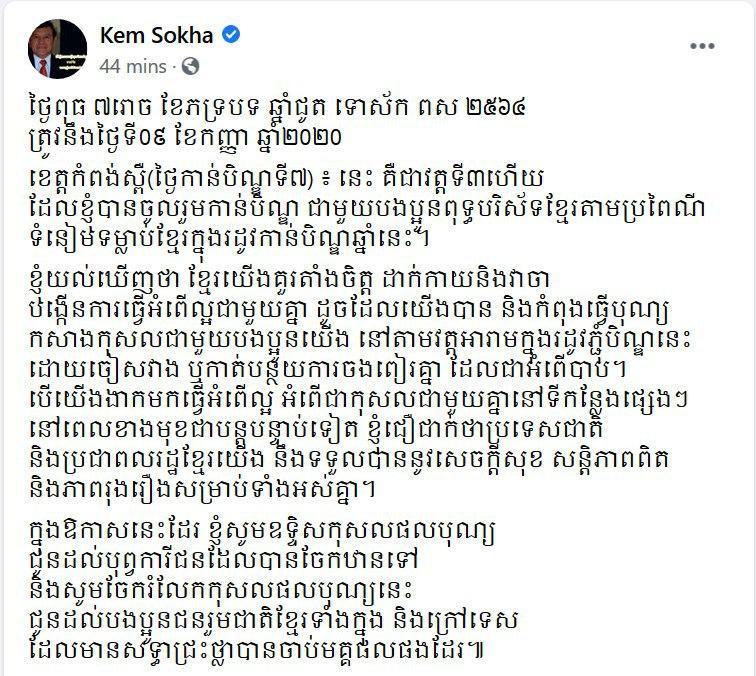
Task: Click the line starting with នៅពេលខាងមុខ
Action: pos(317,430)
